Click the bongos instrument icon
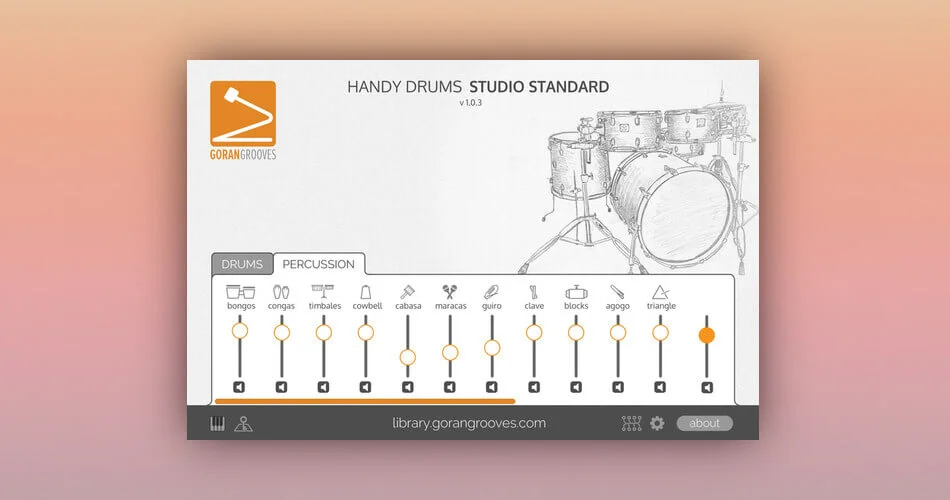This screenshot has width=950, height=500. [x=241, y=292]
